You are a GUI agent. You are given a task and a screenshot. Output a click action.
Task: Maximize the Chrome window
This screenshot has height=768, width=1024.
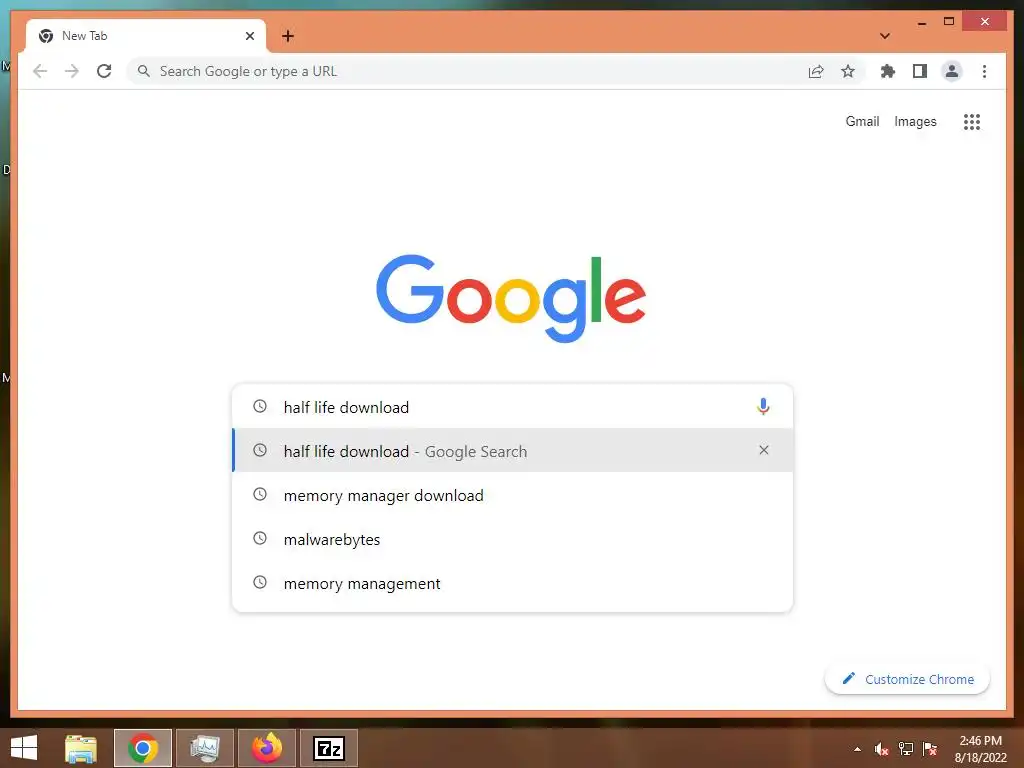(949, 22)
